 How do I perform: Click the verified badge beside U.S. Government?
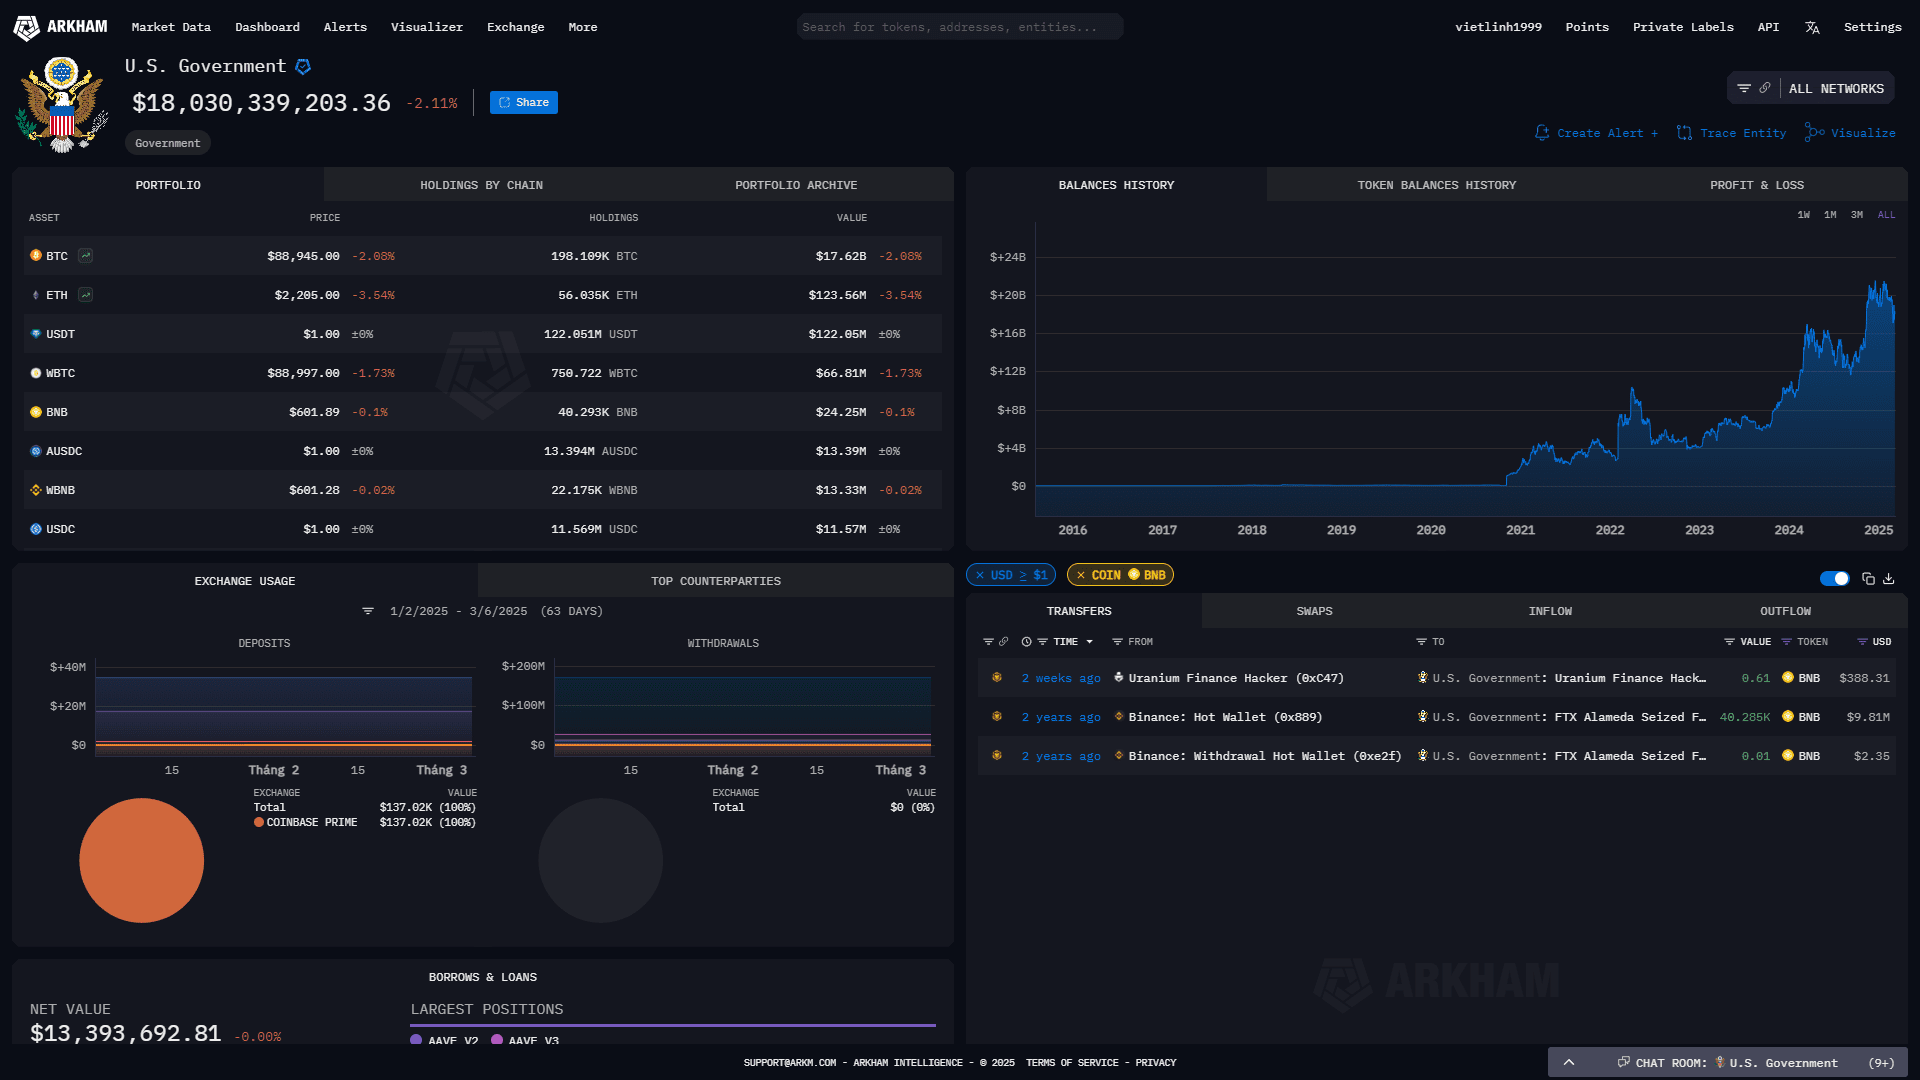click(303, 67)
